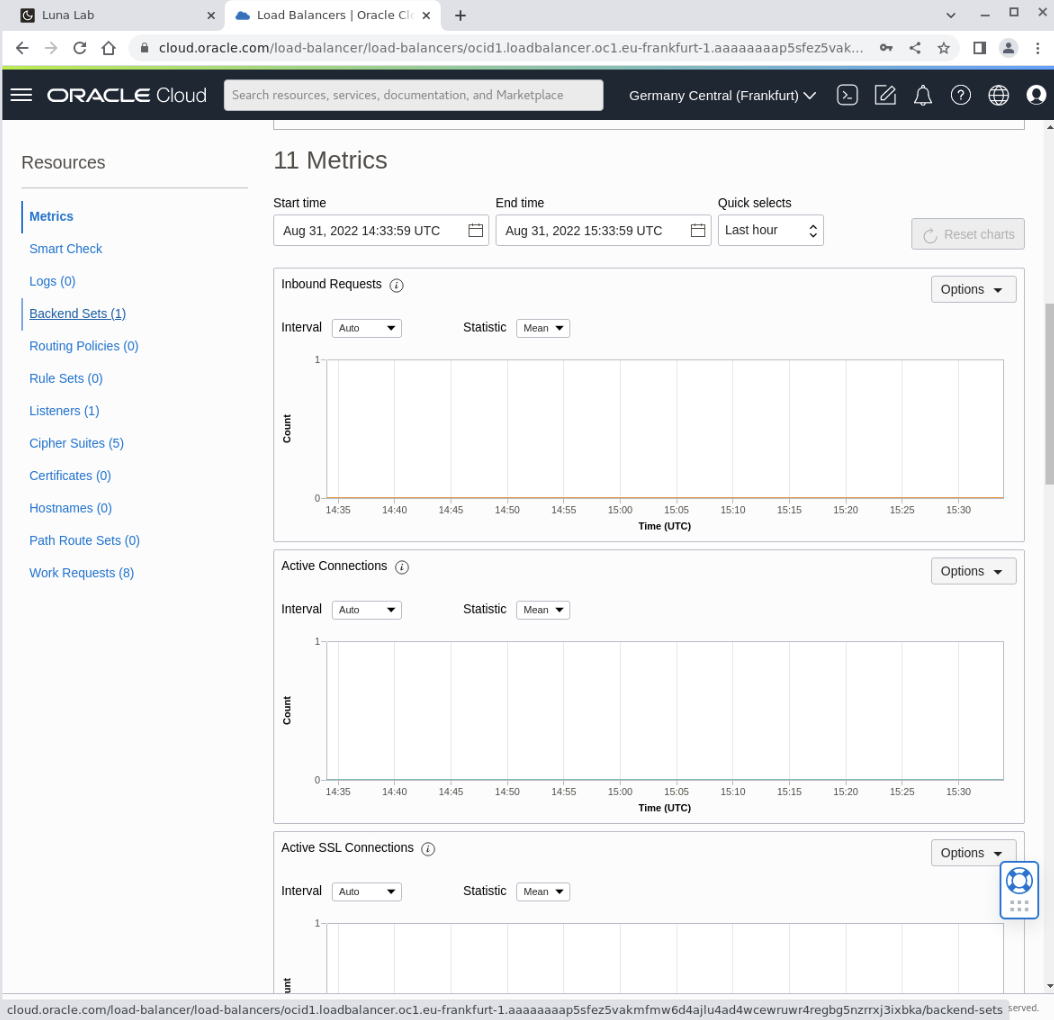Image resolution: width=1054 pixels, height=1020 pixels.
Task: Open the Statistic Mean dropdown for Inbound Requests
Action: [x=542, y=327]
